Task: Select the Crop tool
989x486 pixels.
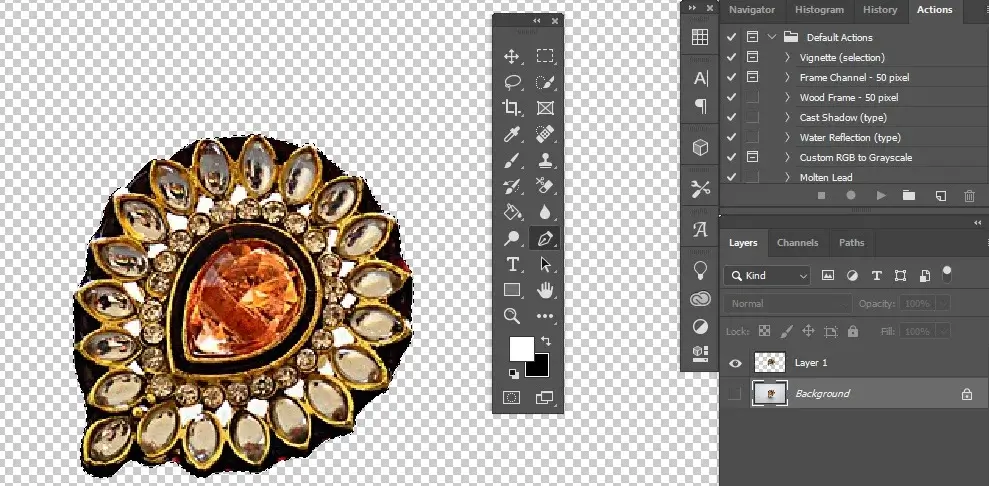Action: (x=512, y=108)
